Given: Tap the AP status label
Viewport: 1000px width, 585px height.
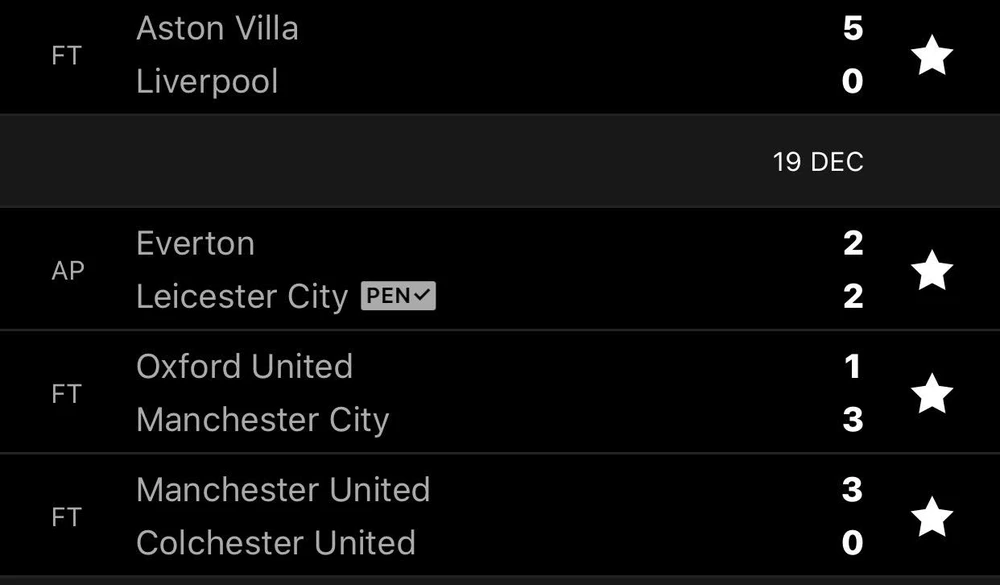Looking at the screenshot, I should pos(67,271).
